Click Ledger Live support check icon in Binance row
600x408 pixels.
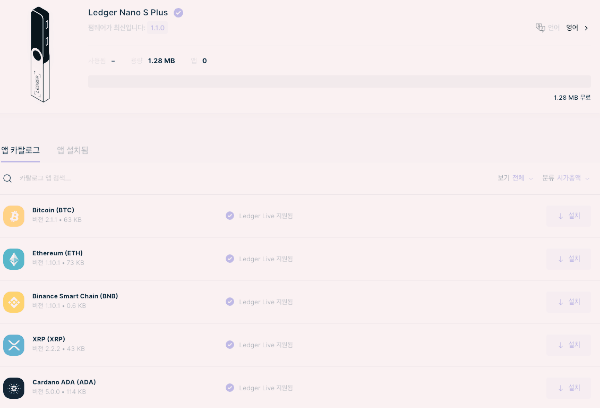click(230, 302)
